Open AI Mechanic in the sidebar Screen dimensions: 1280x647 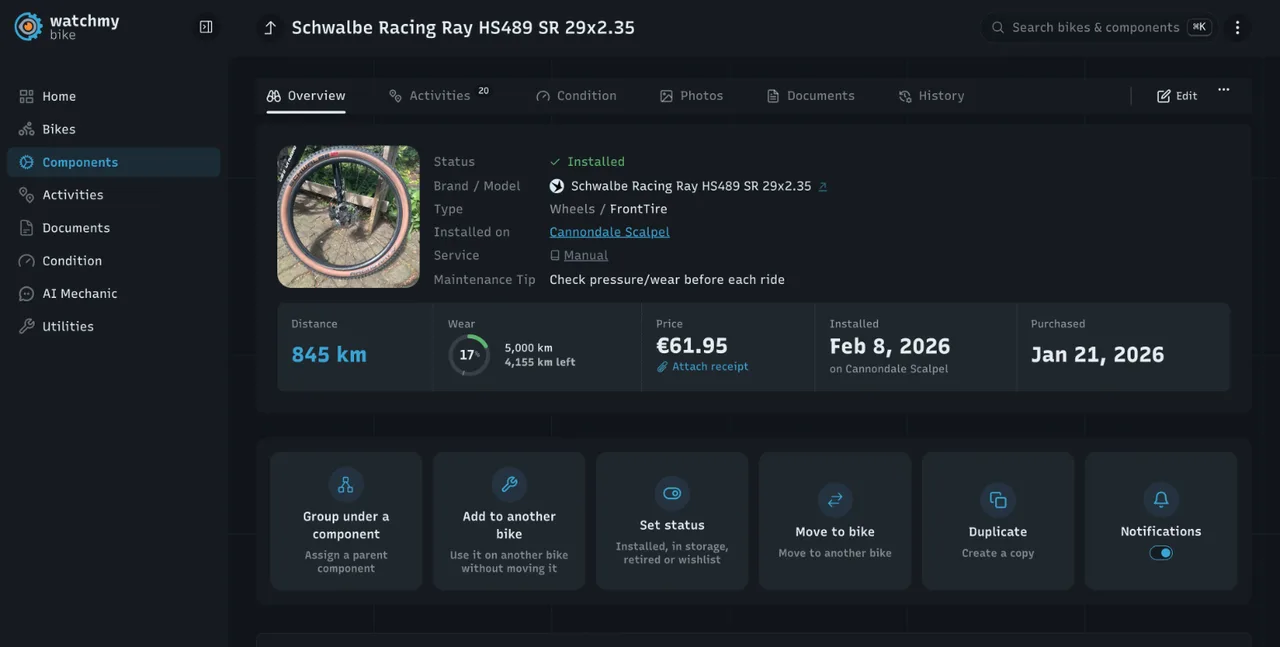click(114, 294)
